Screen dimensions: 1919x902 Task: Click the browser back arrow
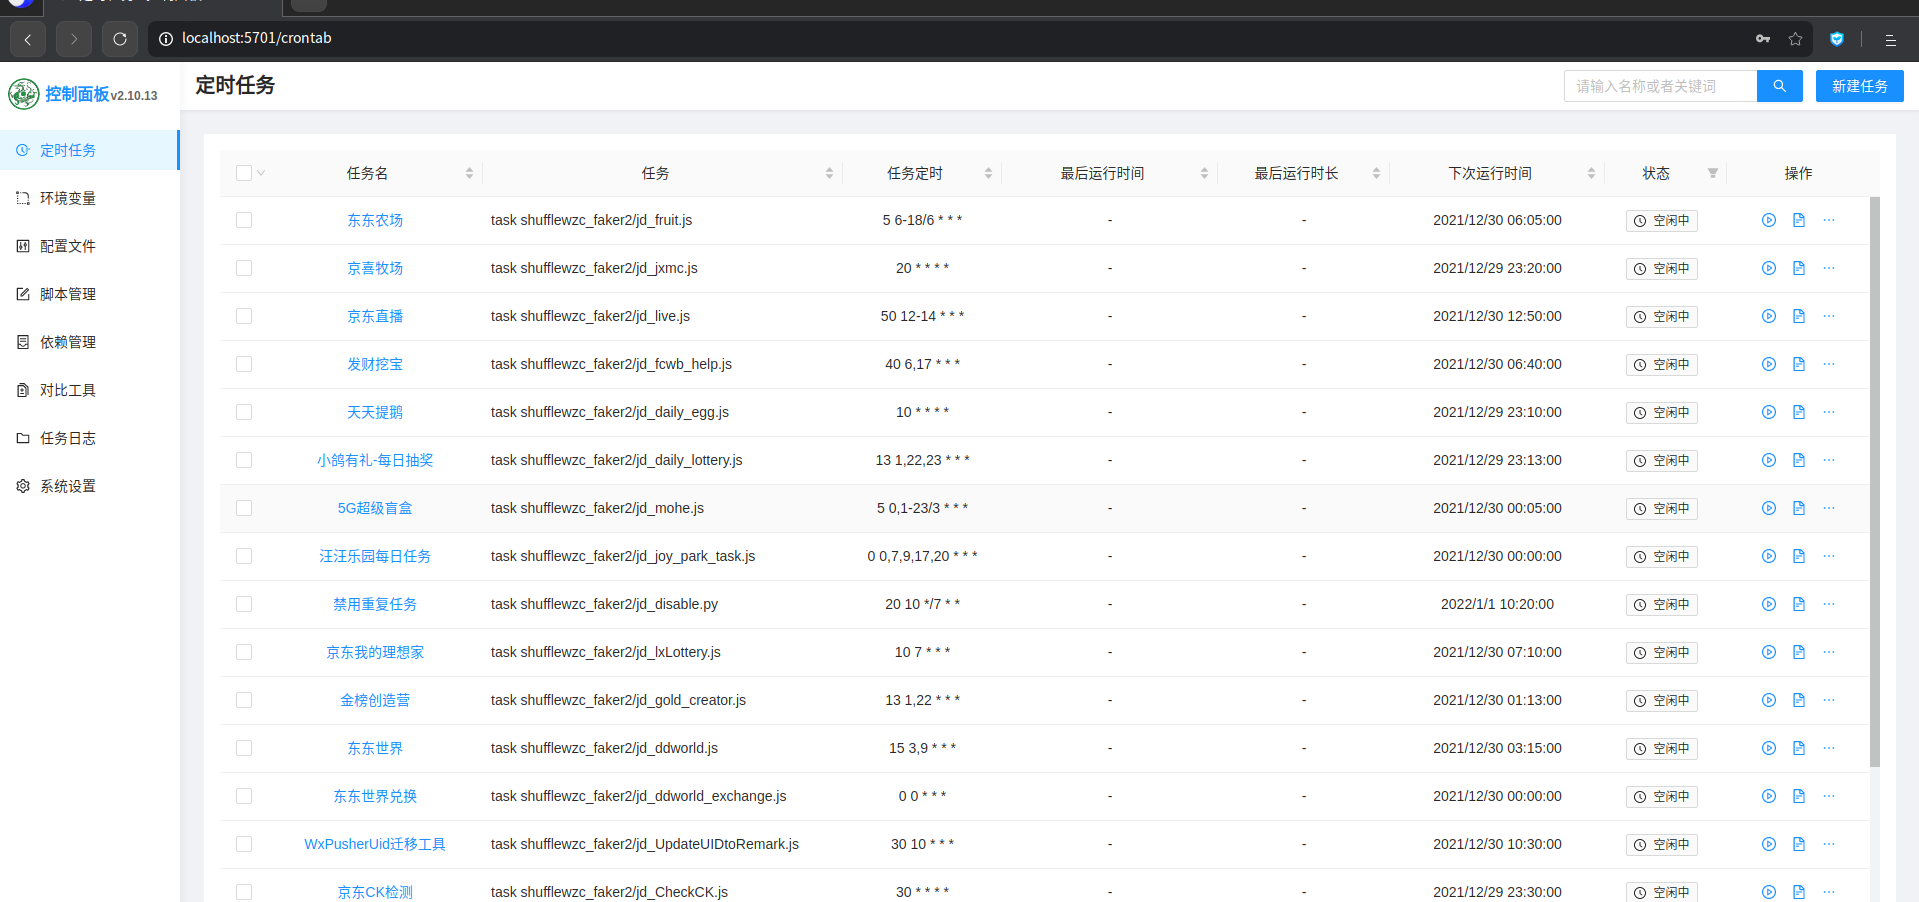(27, 39)
